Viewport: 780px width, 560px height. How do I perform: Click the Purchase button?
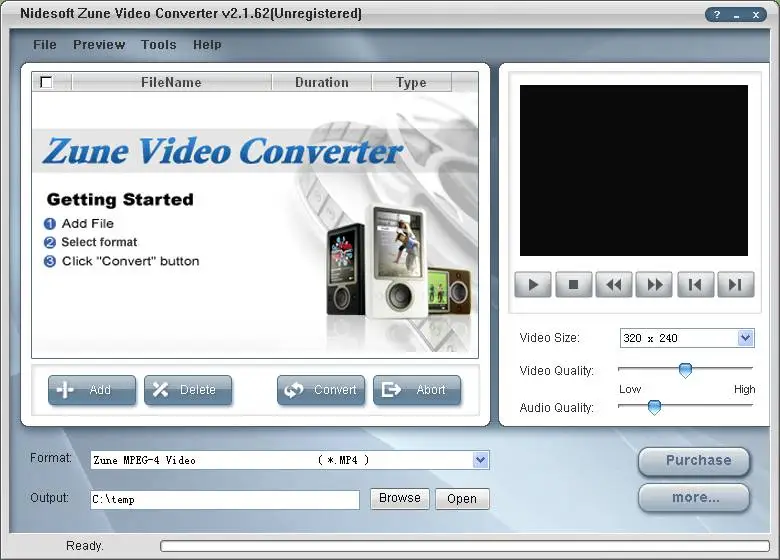(694, 461)
